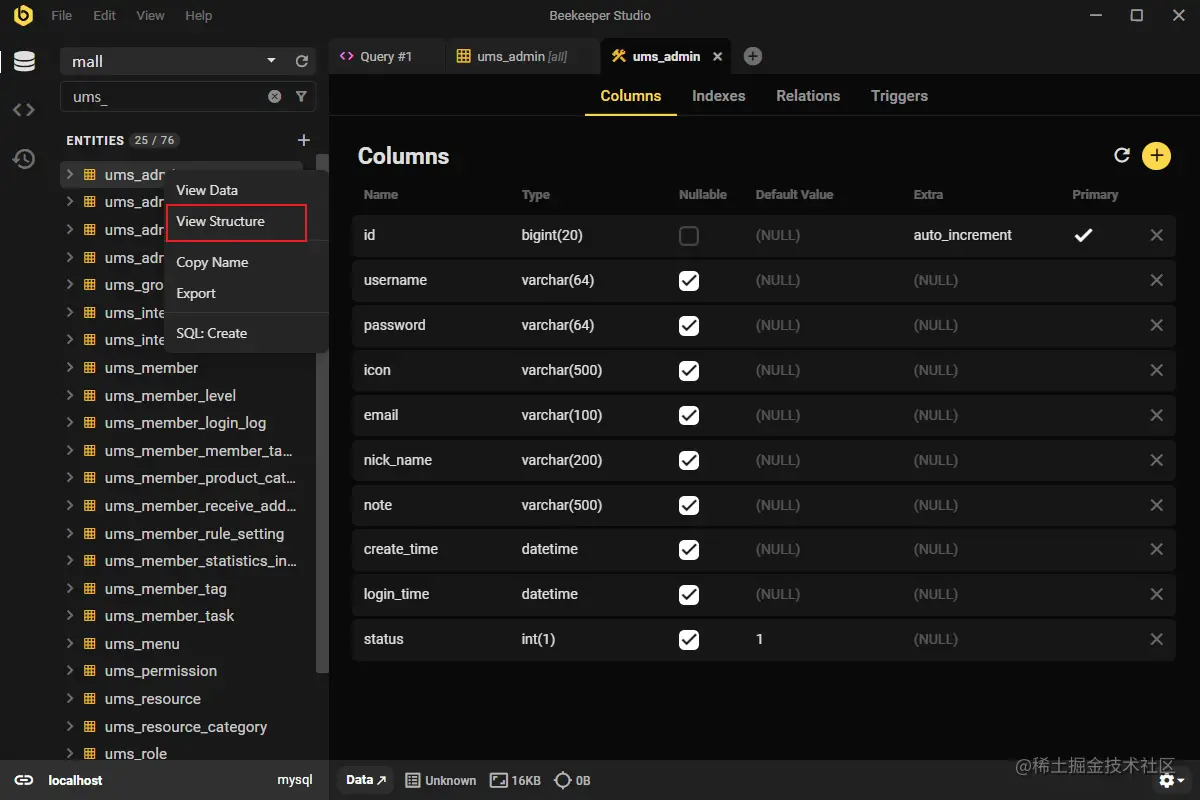Viewport: 1200px width, 800px height.
Task: Refresh the database list next to mall
Action: [x=302, y=62]
